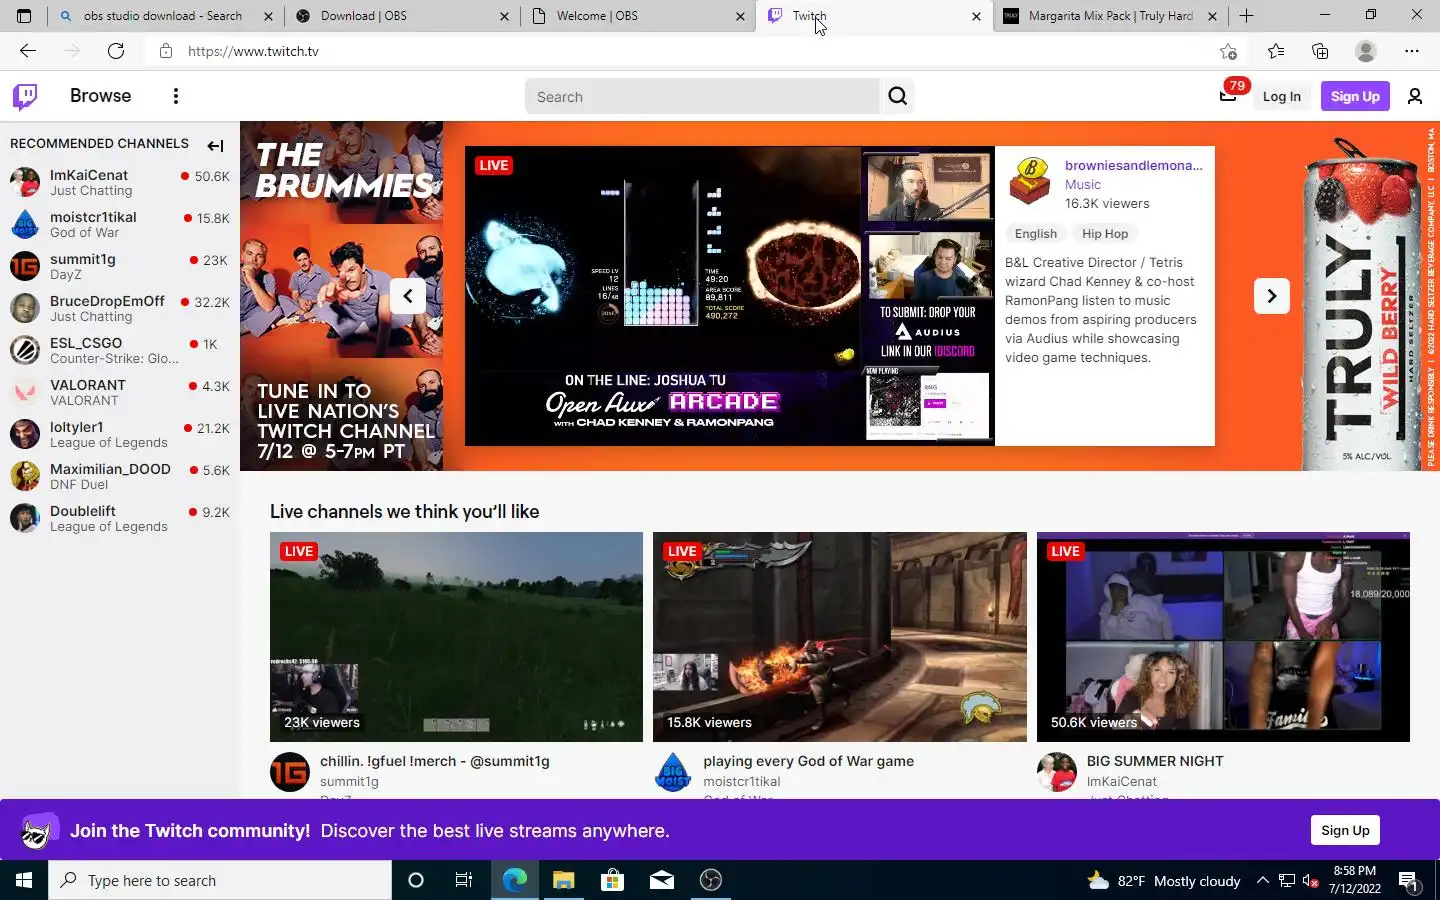1440x900 pixels.
Task: Open File Explorer from taskbar
Action: [563, 880]
